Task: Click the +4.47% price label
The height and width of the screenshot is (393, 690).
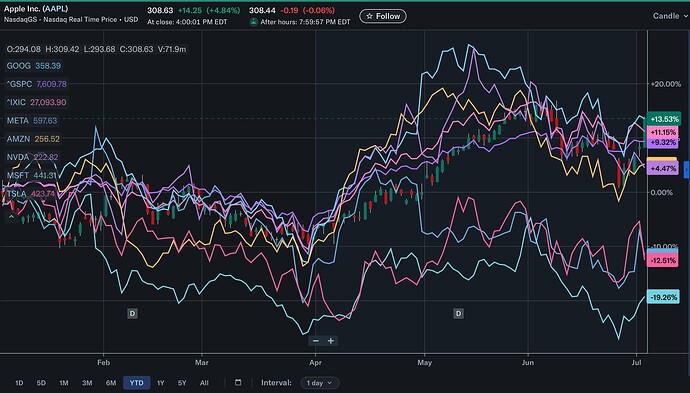Action: click(x=663, y=169)
